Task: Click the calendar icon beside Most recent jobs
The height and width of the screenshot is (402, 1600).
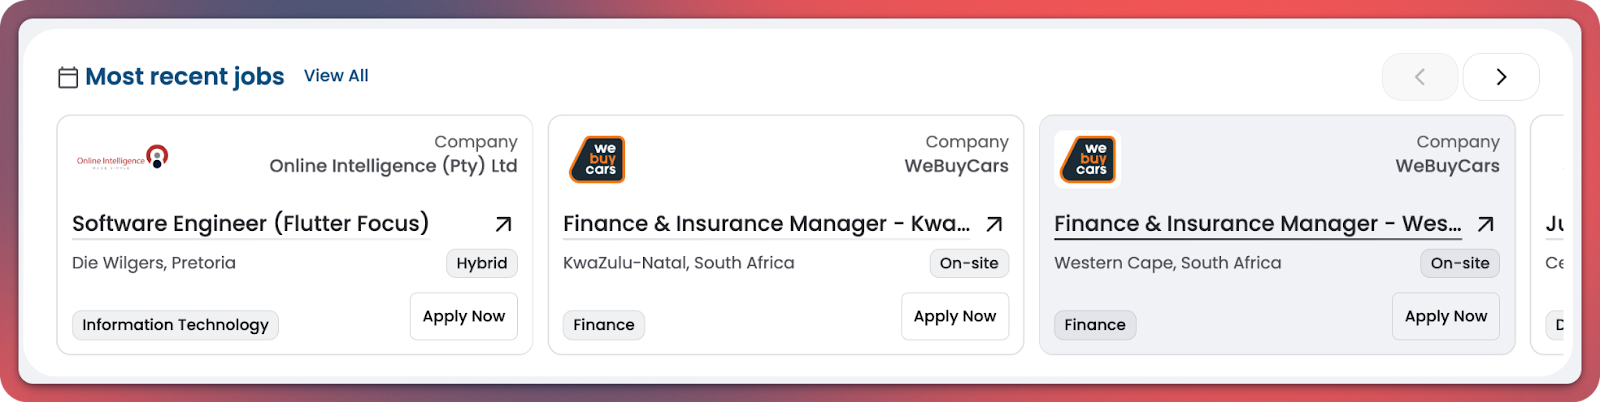Action: pyautogui.click(x=68, y=77)
